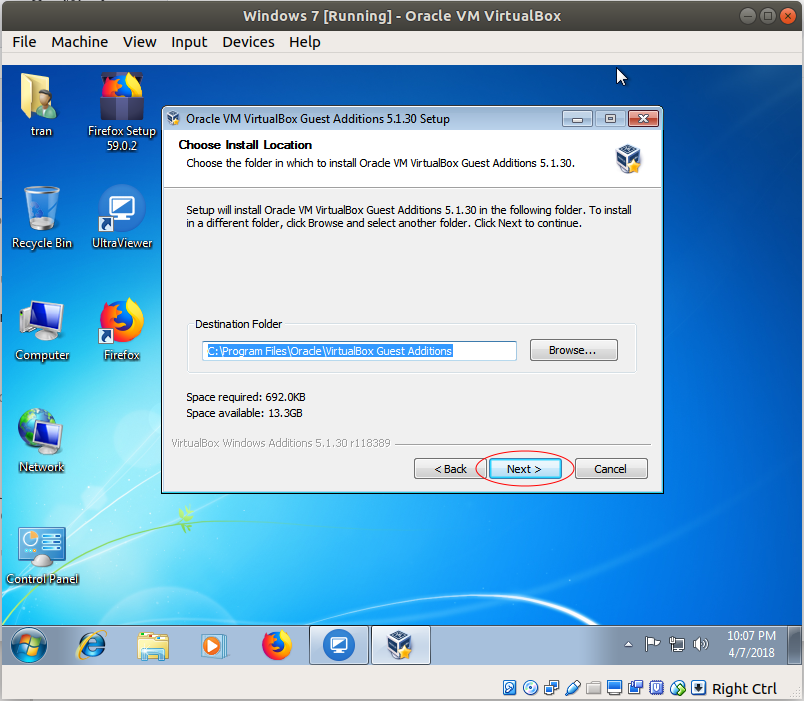
Task: Open Windows Media Player from the taskbar
Action: click(x=214, y=645)
